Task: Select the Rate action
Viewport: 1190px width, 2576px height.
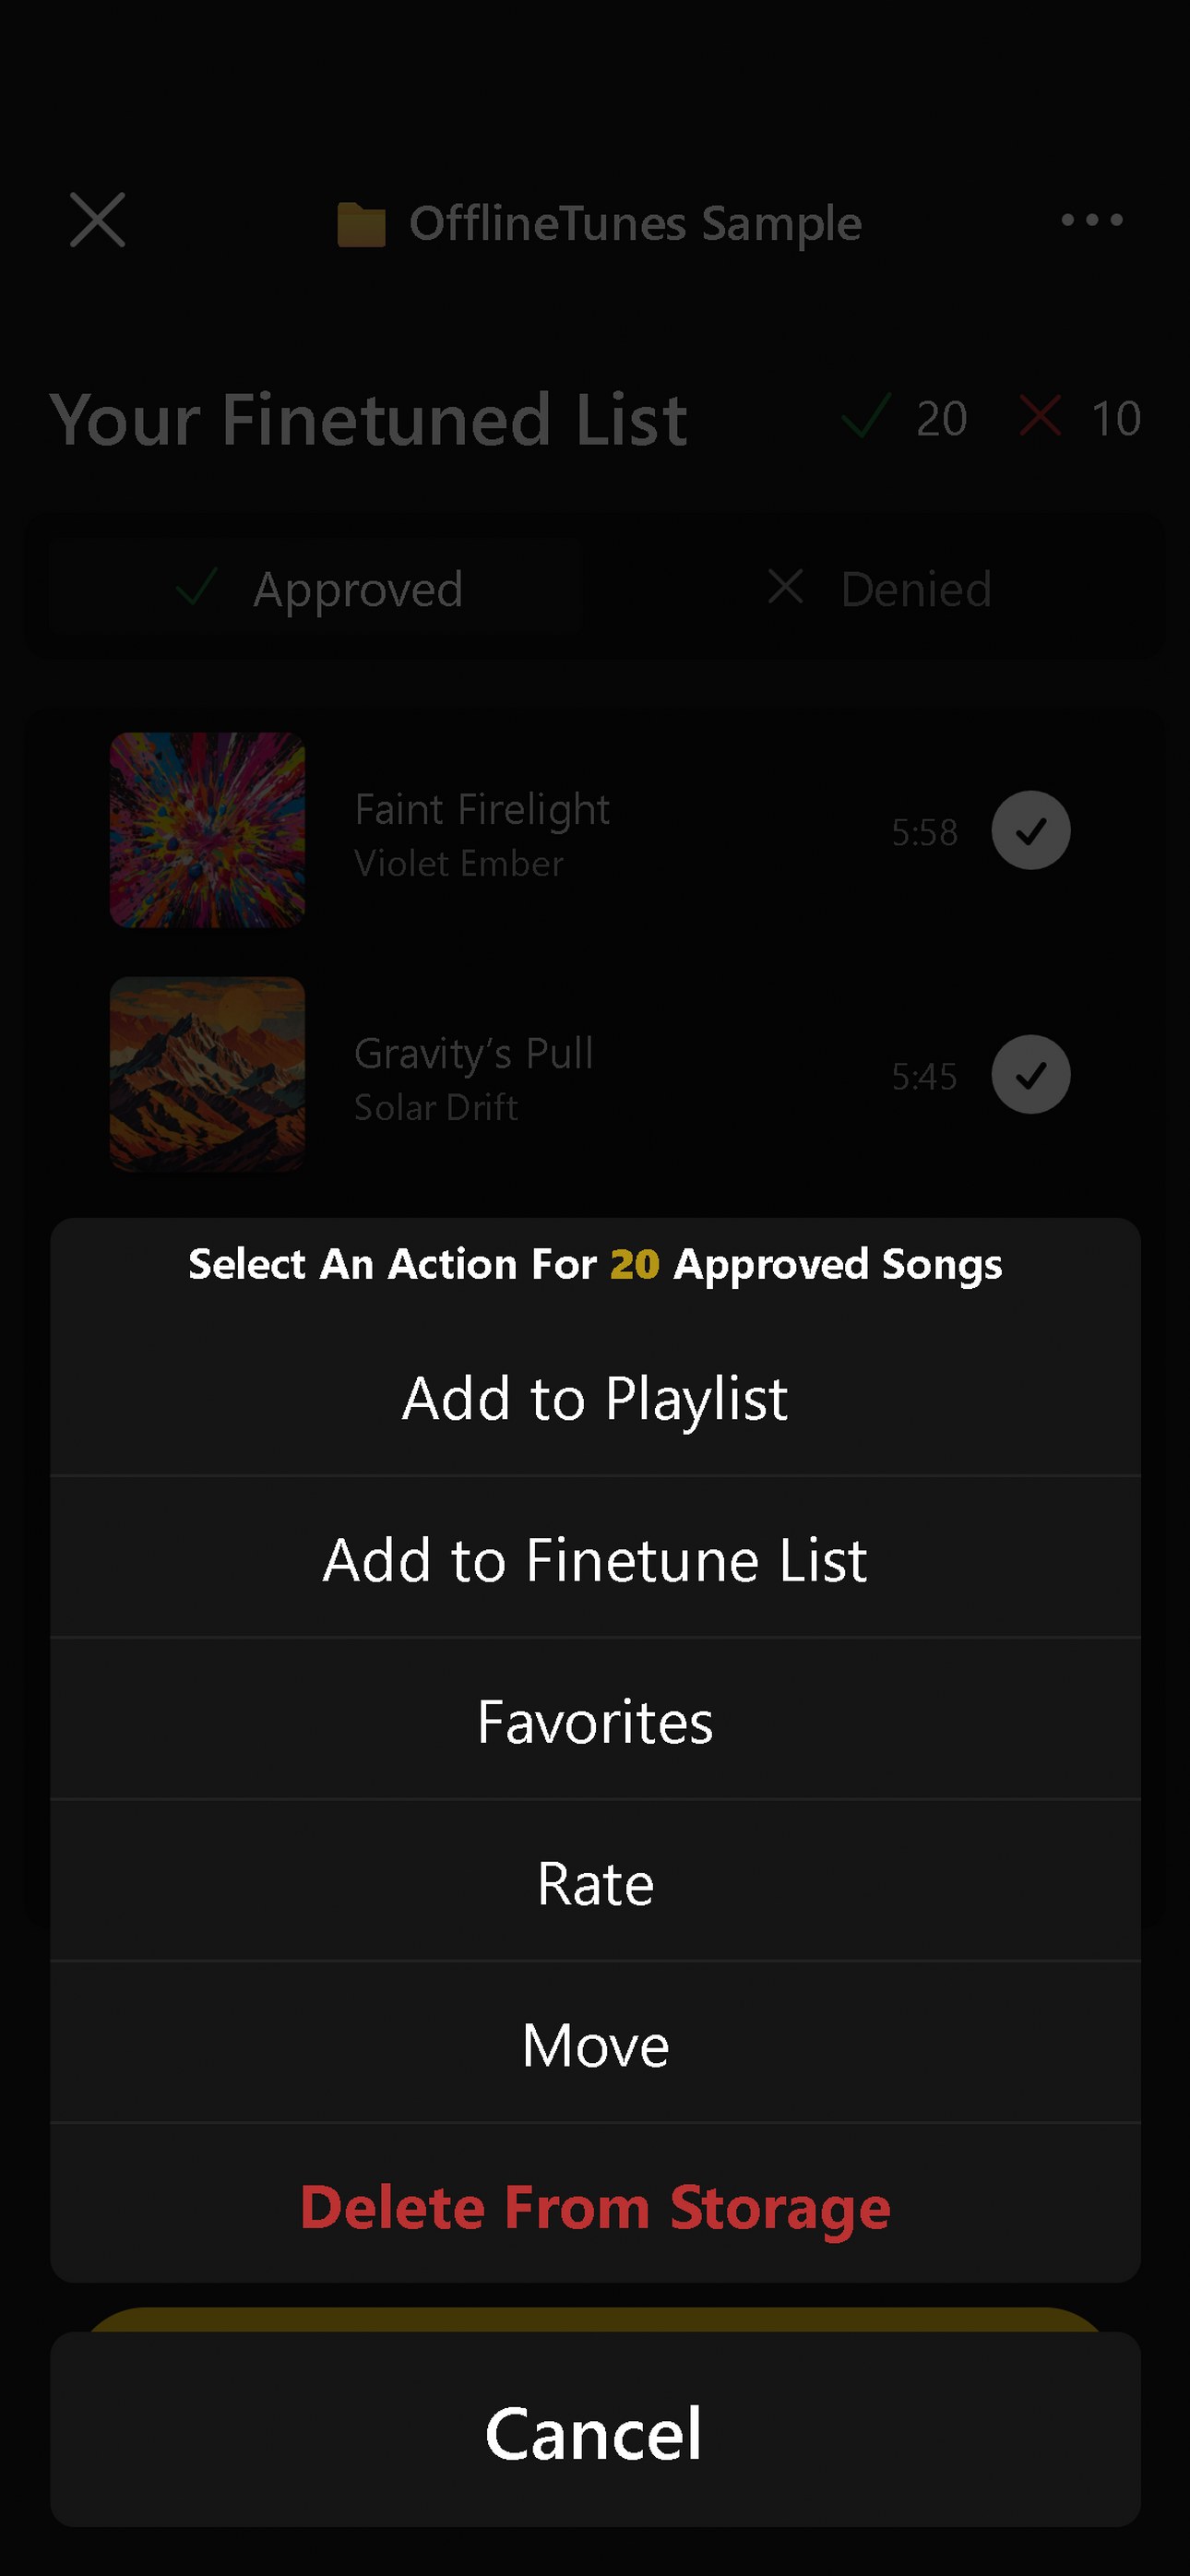Action: point(595,1884)
